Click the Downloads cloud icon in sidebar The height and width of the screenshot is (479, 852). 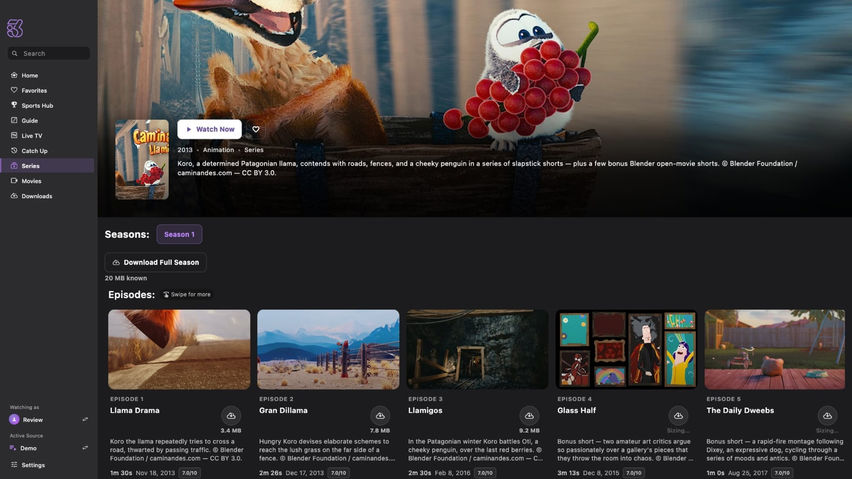point(14,196)
